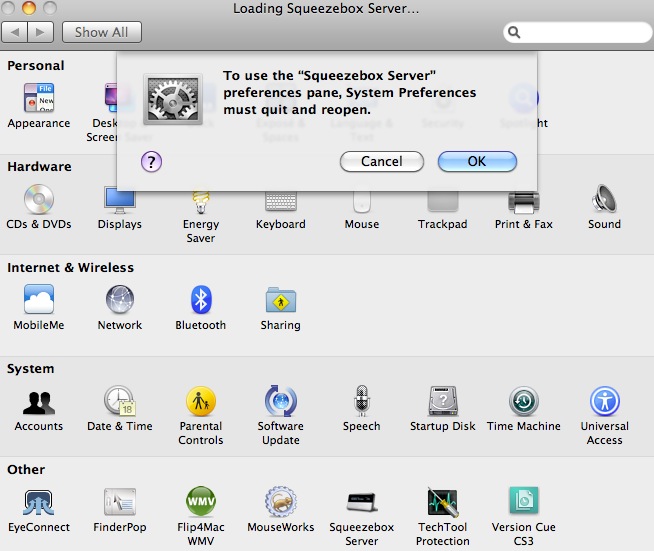
Task: Select the Startup Disk icon
Action: tap(442, 402)
